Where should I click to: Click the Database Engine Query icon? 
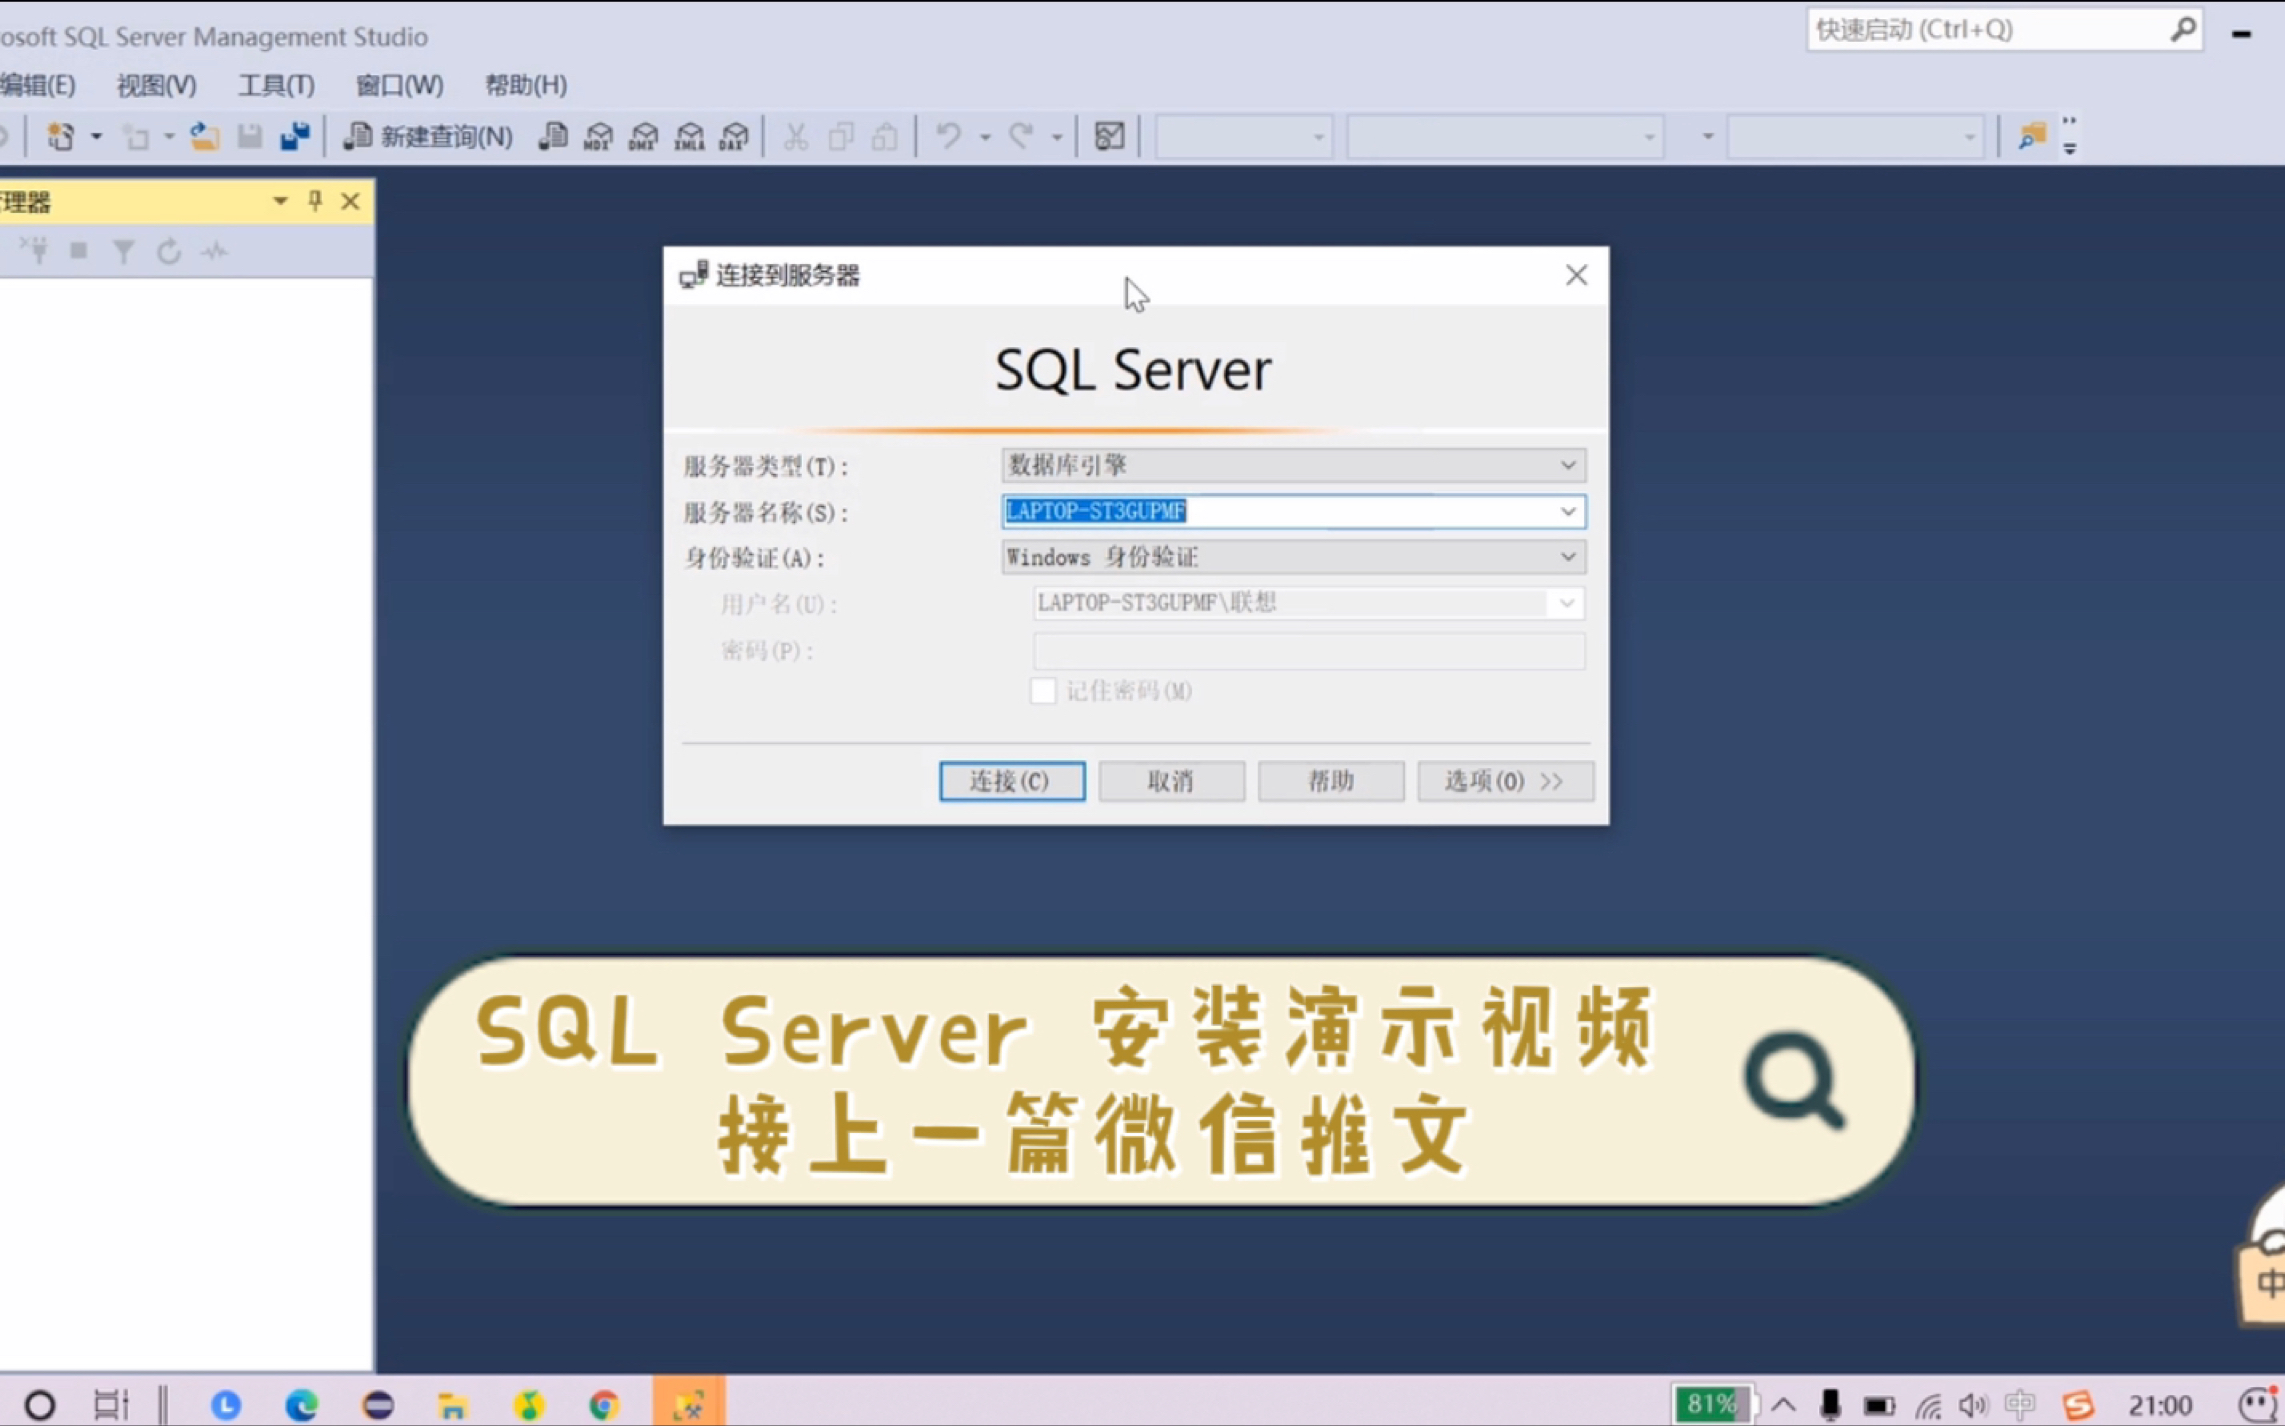tap(553, 136)
